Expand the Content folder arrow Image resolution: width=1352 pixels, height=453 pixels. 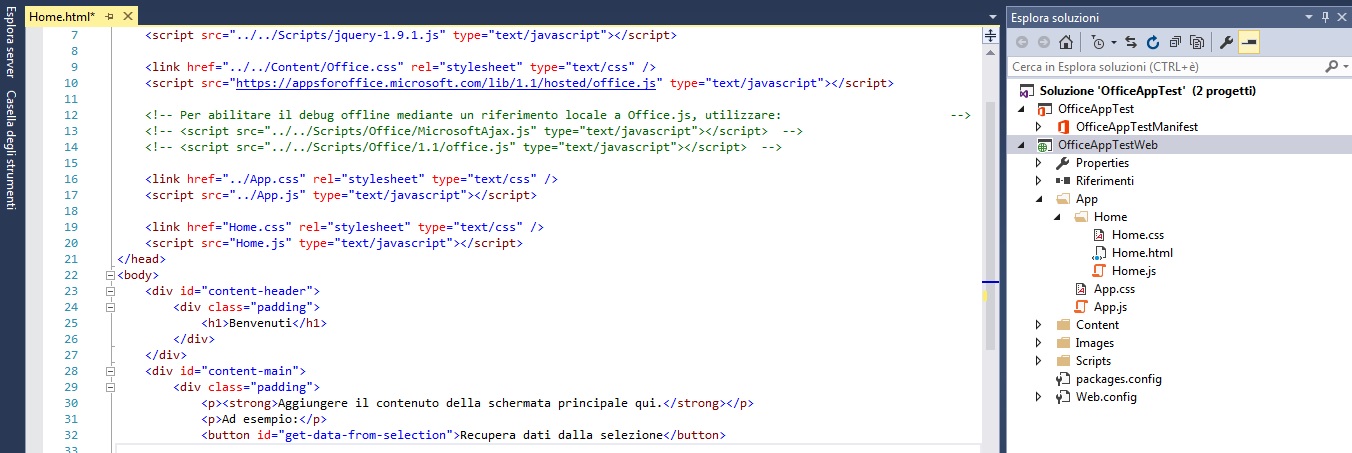pyautogui.click(x=1039, y=325)
